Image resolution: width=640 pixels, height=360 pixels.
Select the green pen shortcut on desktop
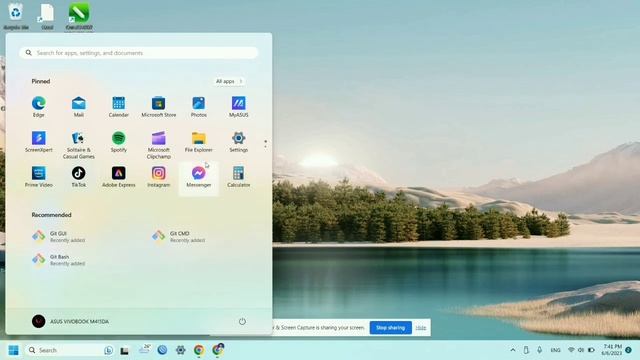(79, 16)
